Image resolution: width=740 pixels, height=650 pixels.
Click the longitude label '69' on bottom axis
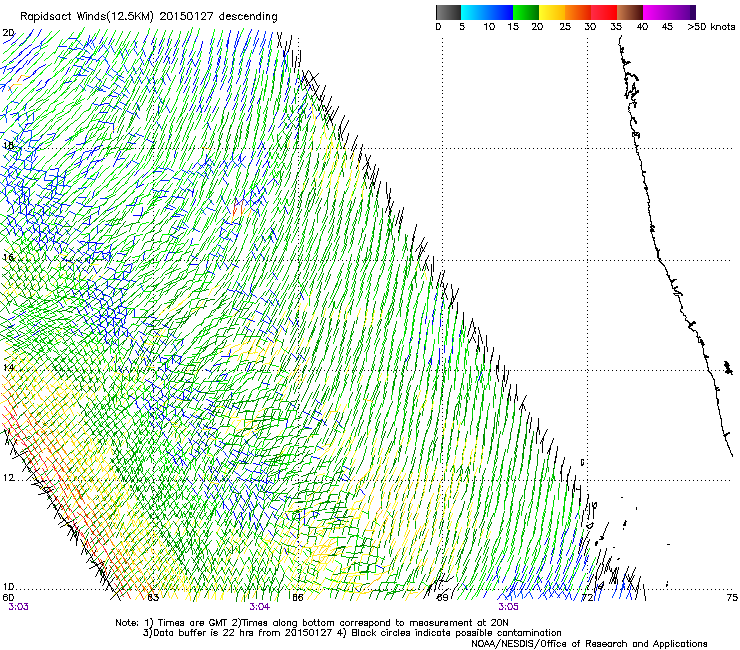coord(442,598)
